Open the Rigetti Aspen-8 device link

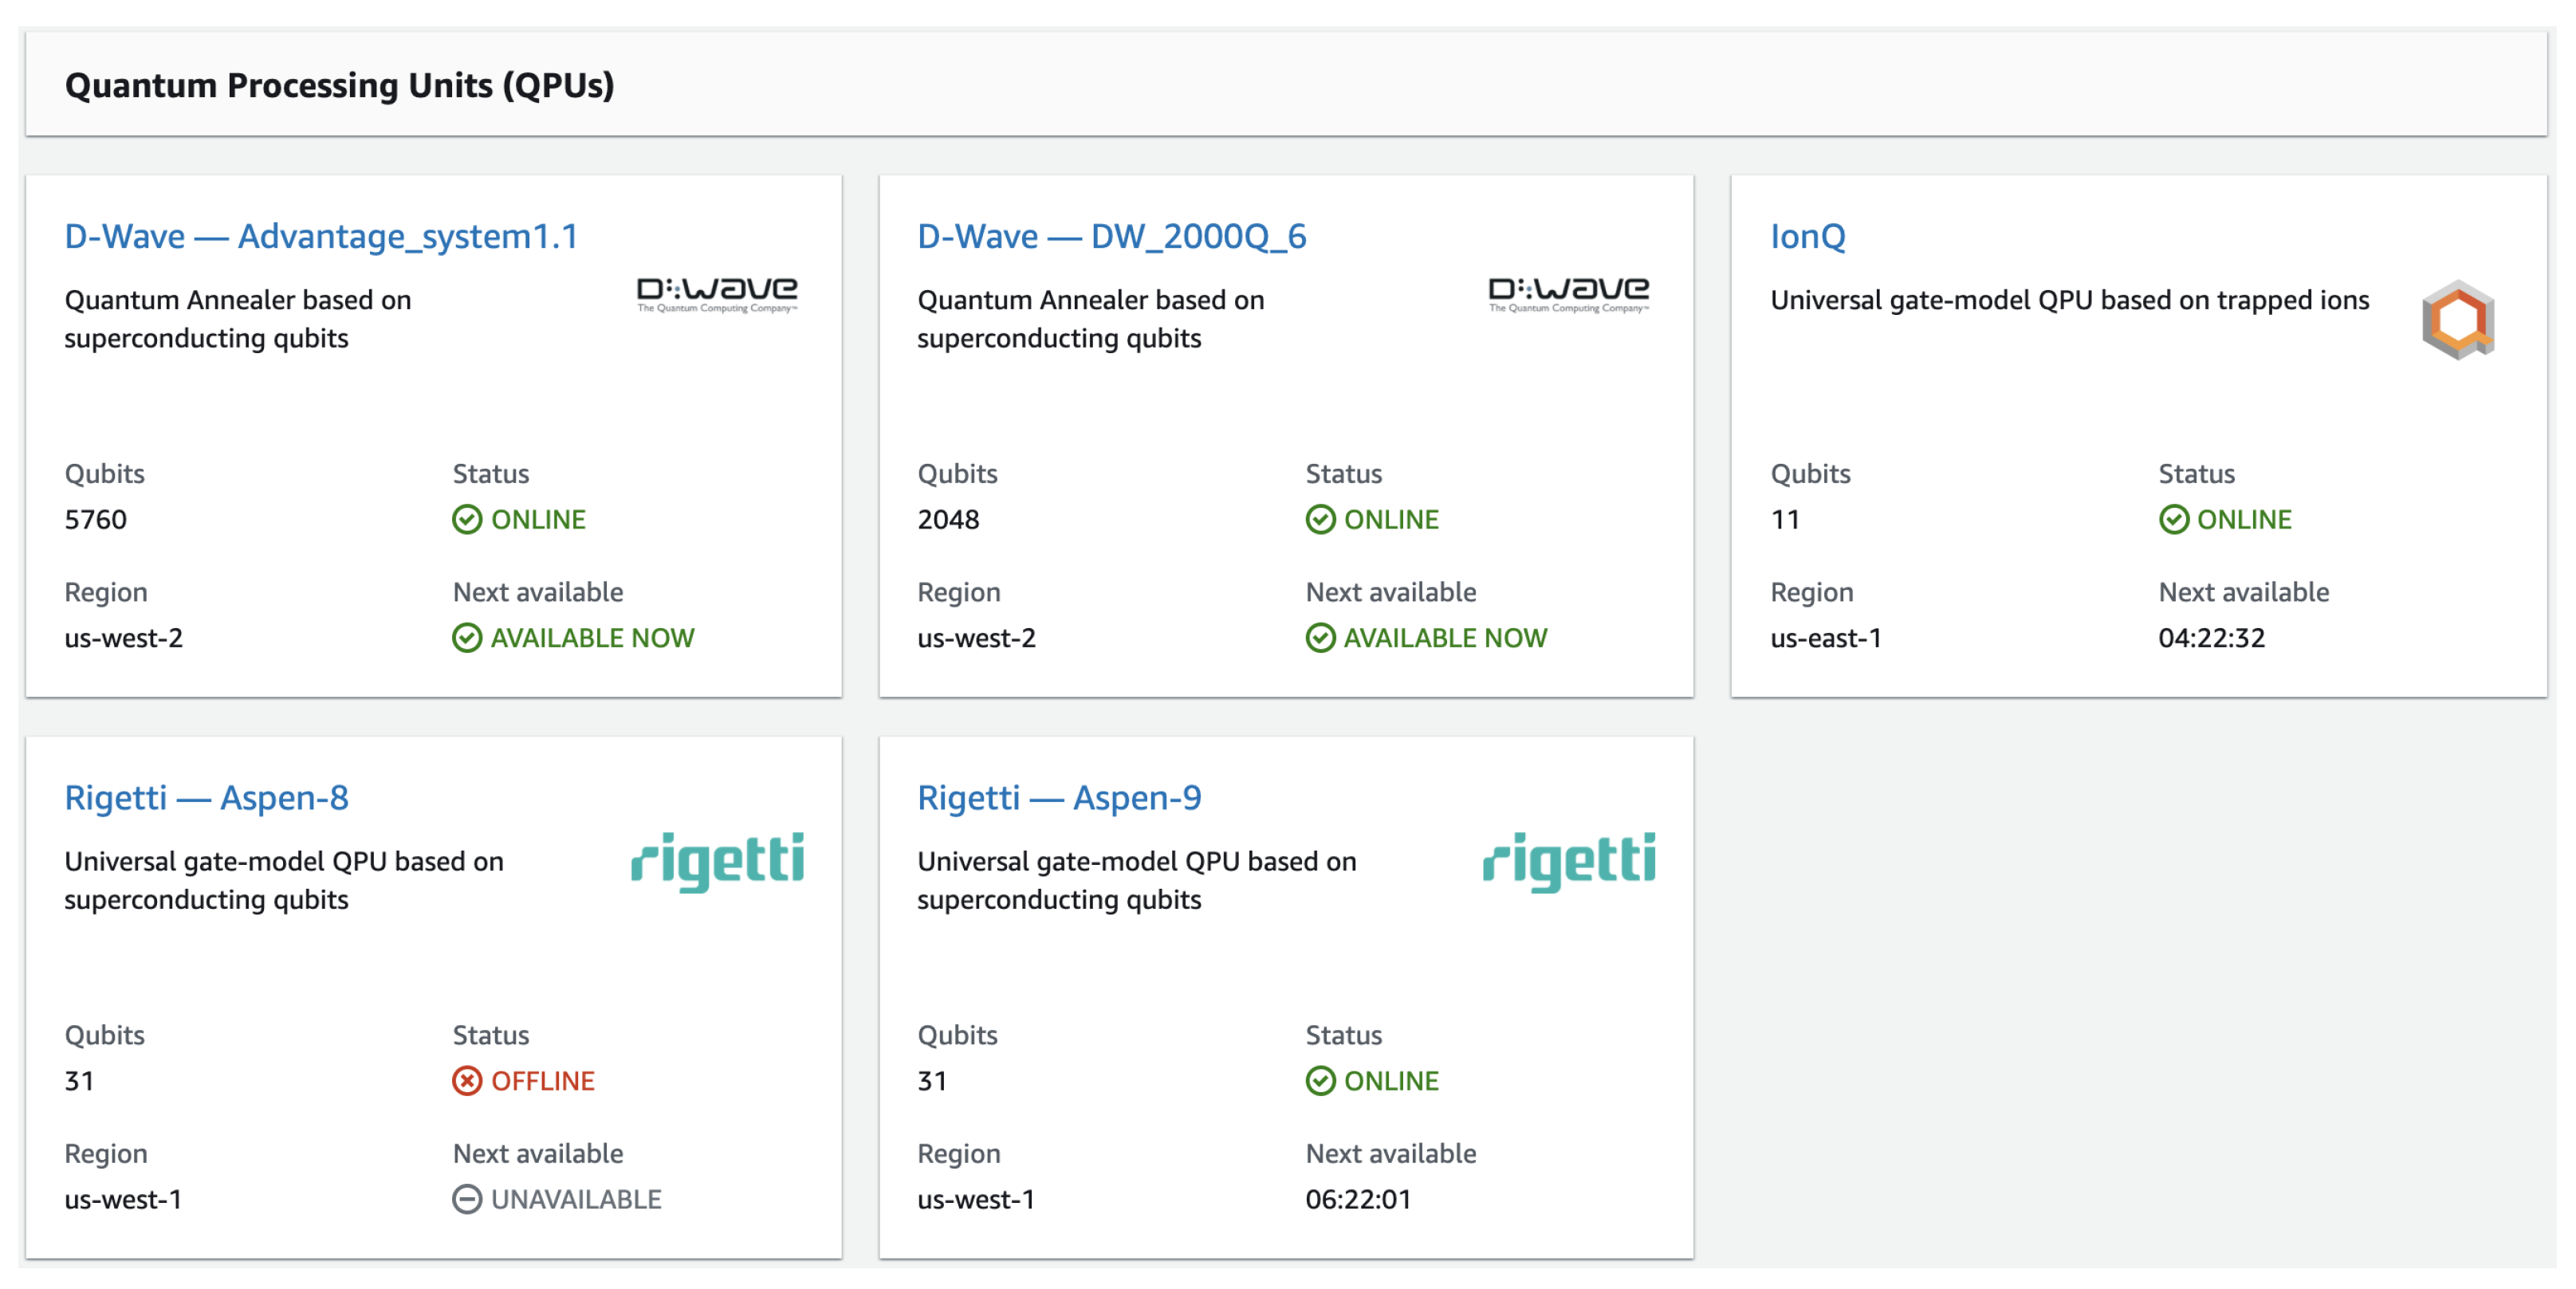pos(206,798)
